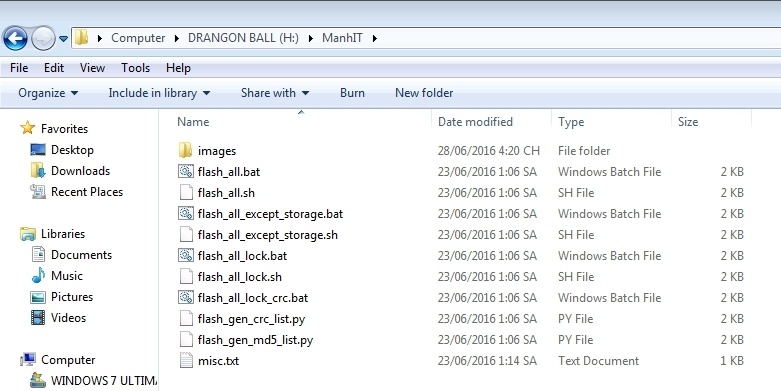Click the Pictures library icon
781x391 pixels.
coord(38,297)
